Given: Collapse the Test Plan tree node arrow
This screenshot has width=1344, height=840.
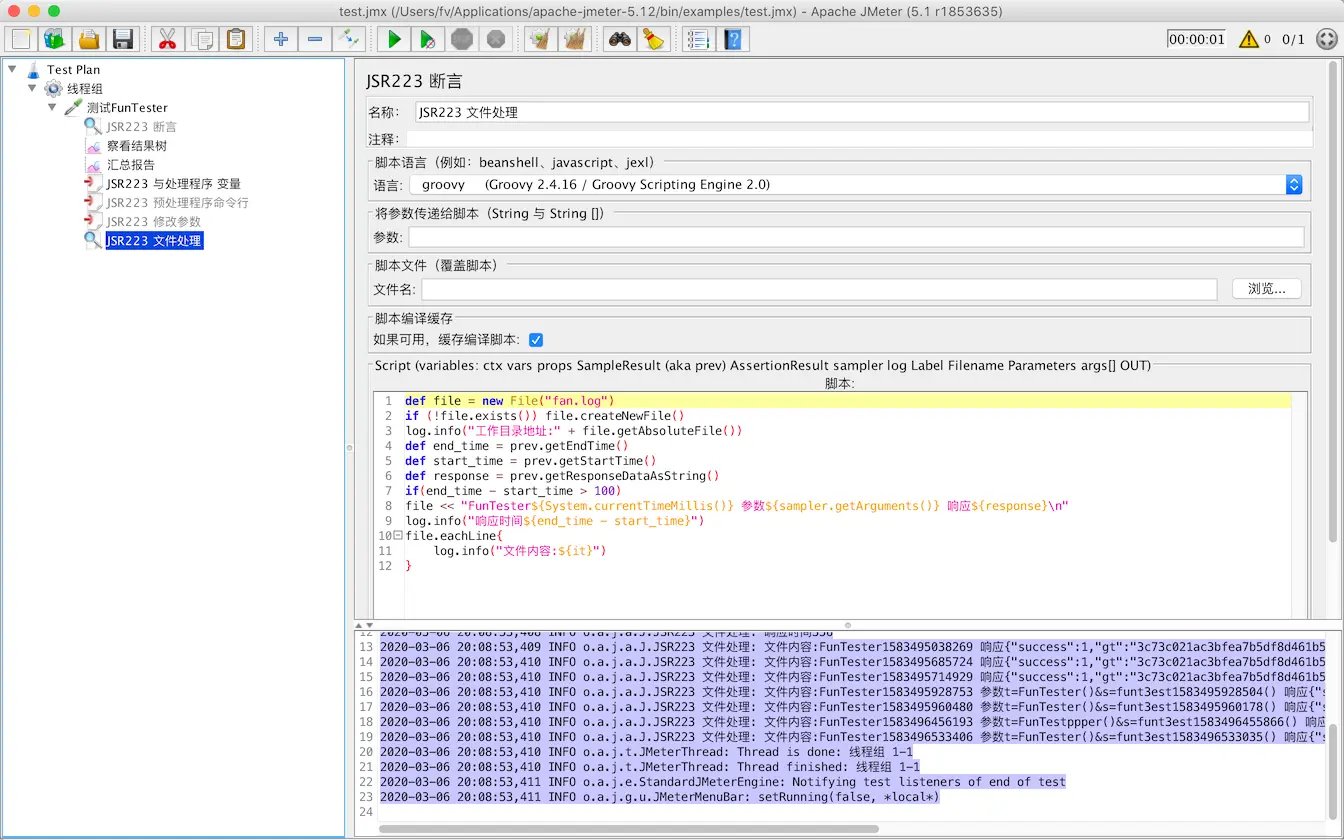Looking at the screenshot, I should 12,69.
